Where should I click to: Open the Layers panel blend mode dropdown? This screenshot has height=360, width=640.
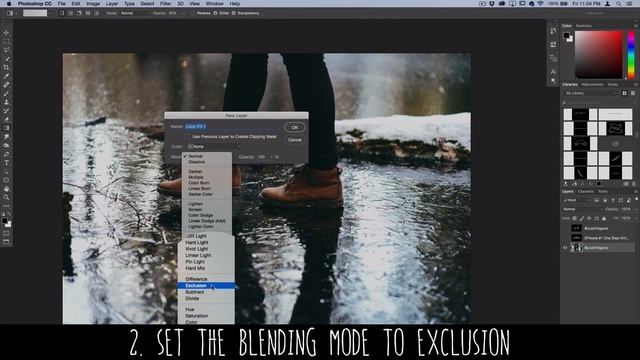(582, 209)
